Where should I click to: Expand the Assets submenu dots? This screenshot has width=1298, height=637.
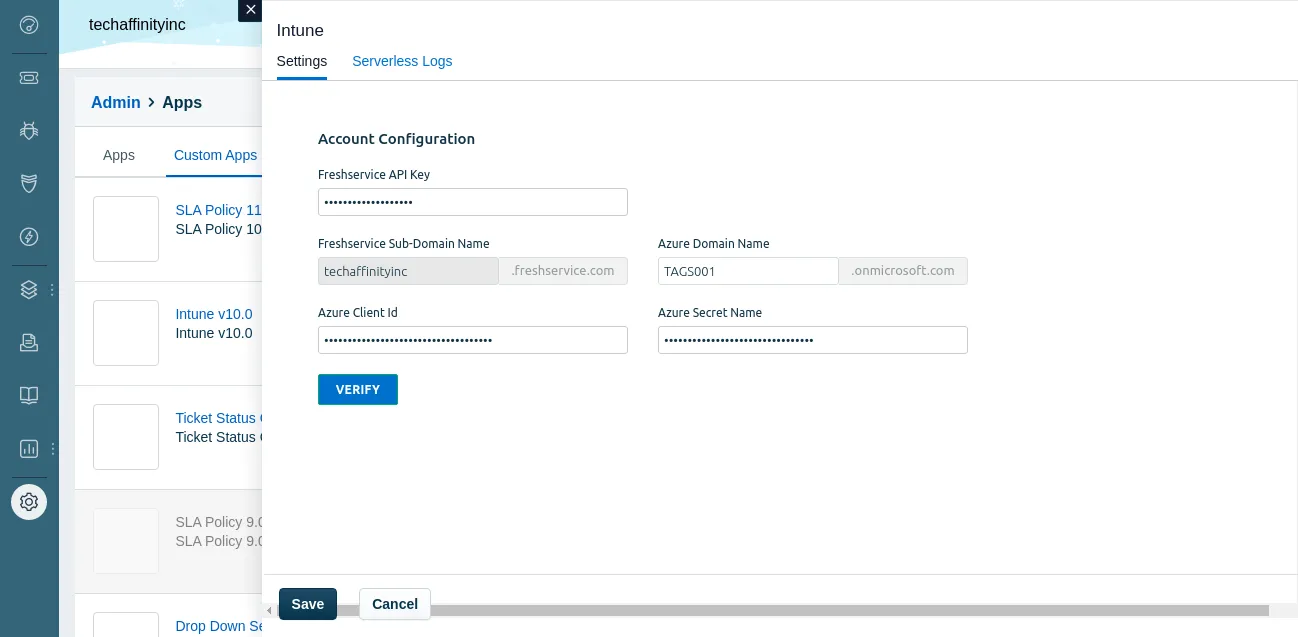tap(52, 289)
